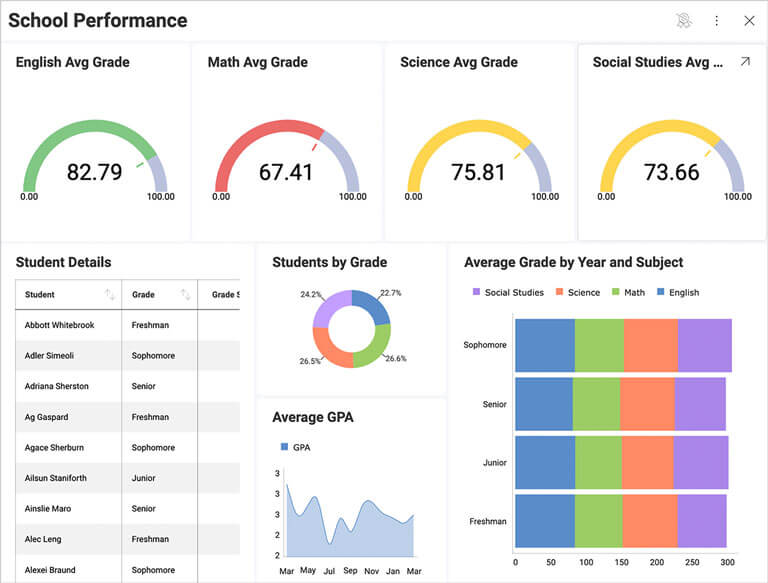Image resolution: width=768 pixels, height=583 pixels.
Task: Click the Math Avg Grade gauge
Action: coord(286,160)
